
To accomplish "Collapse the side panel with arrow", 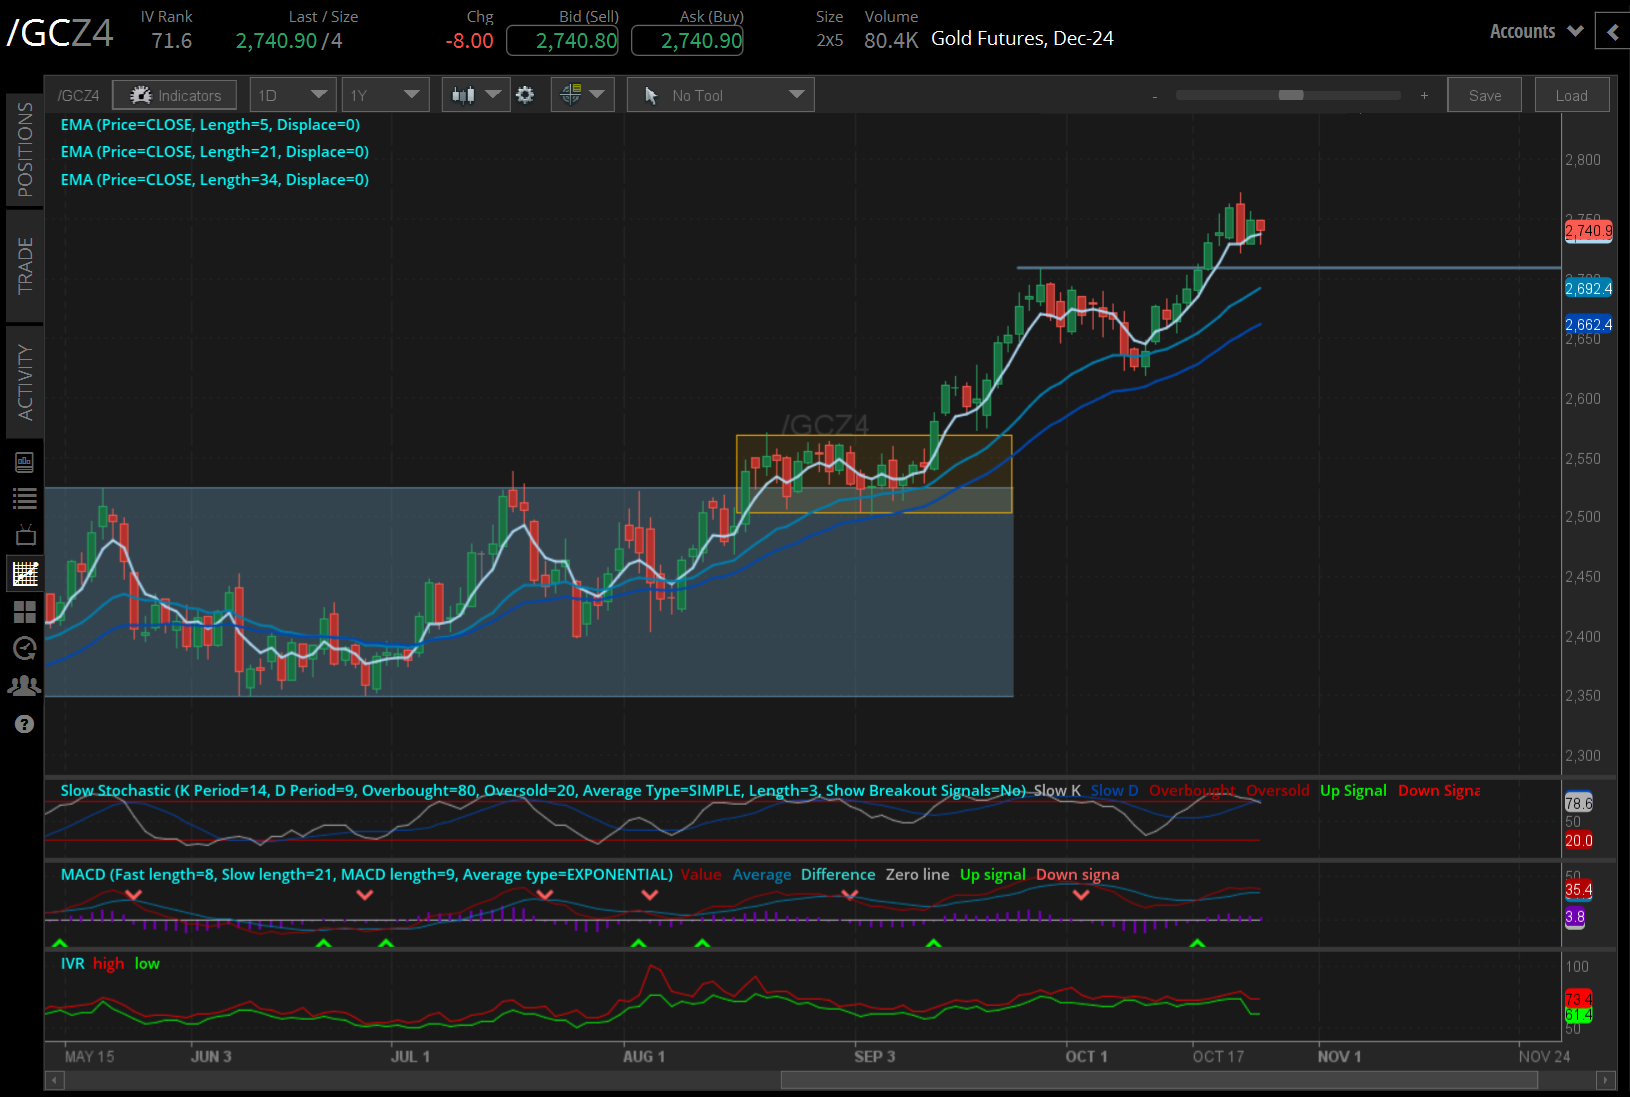I will [1612, 32].
